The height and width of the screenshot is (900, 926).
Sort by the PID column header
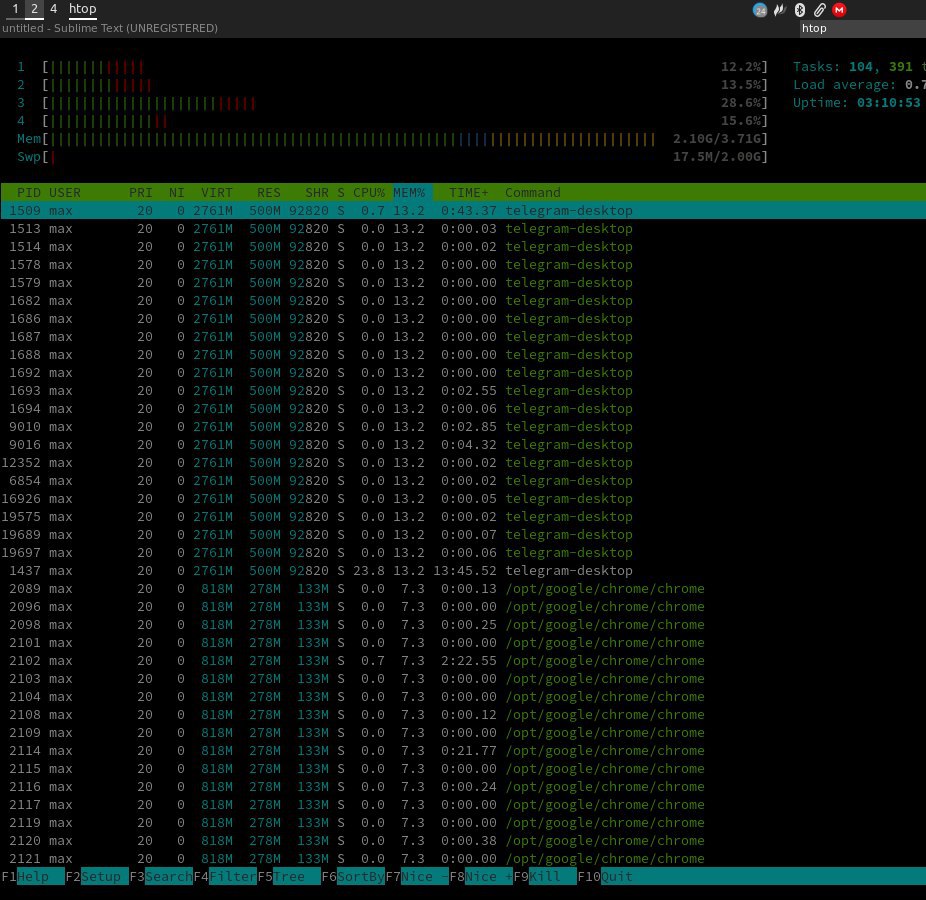28,193
